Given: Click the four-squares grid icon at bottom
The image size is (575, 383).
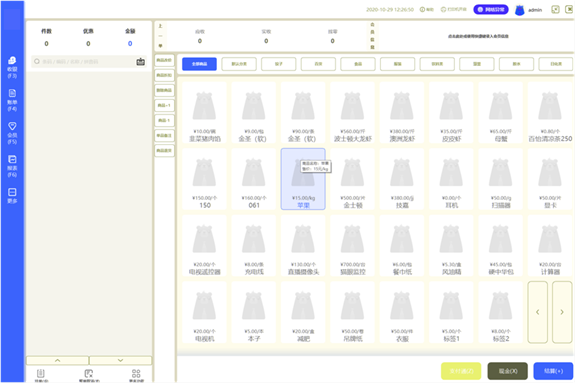Looking at the screenshot, I should click(x=136, y=373).
